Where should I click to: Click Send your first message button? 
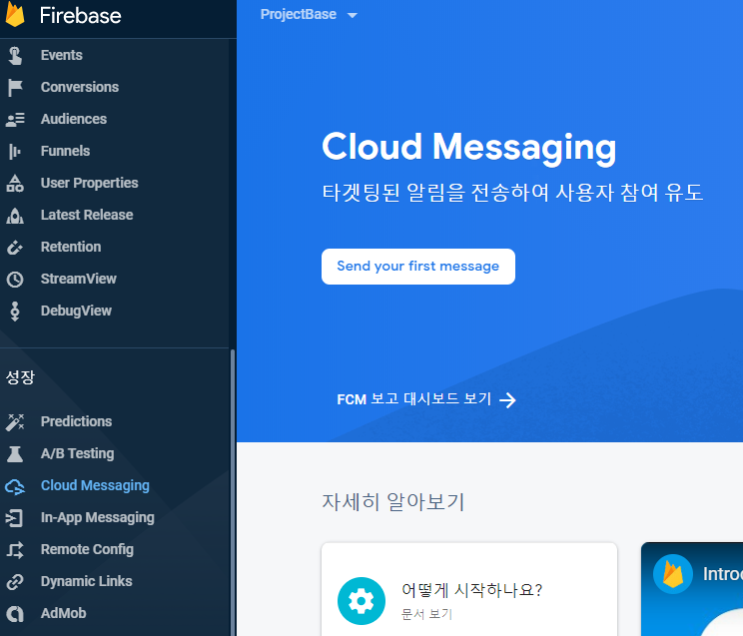tap(418, 266)
